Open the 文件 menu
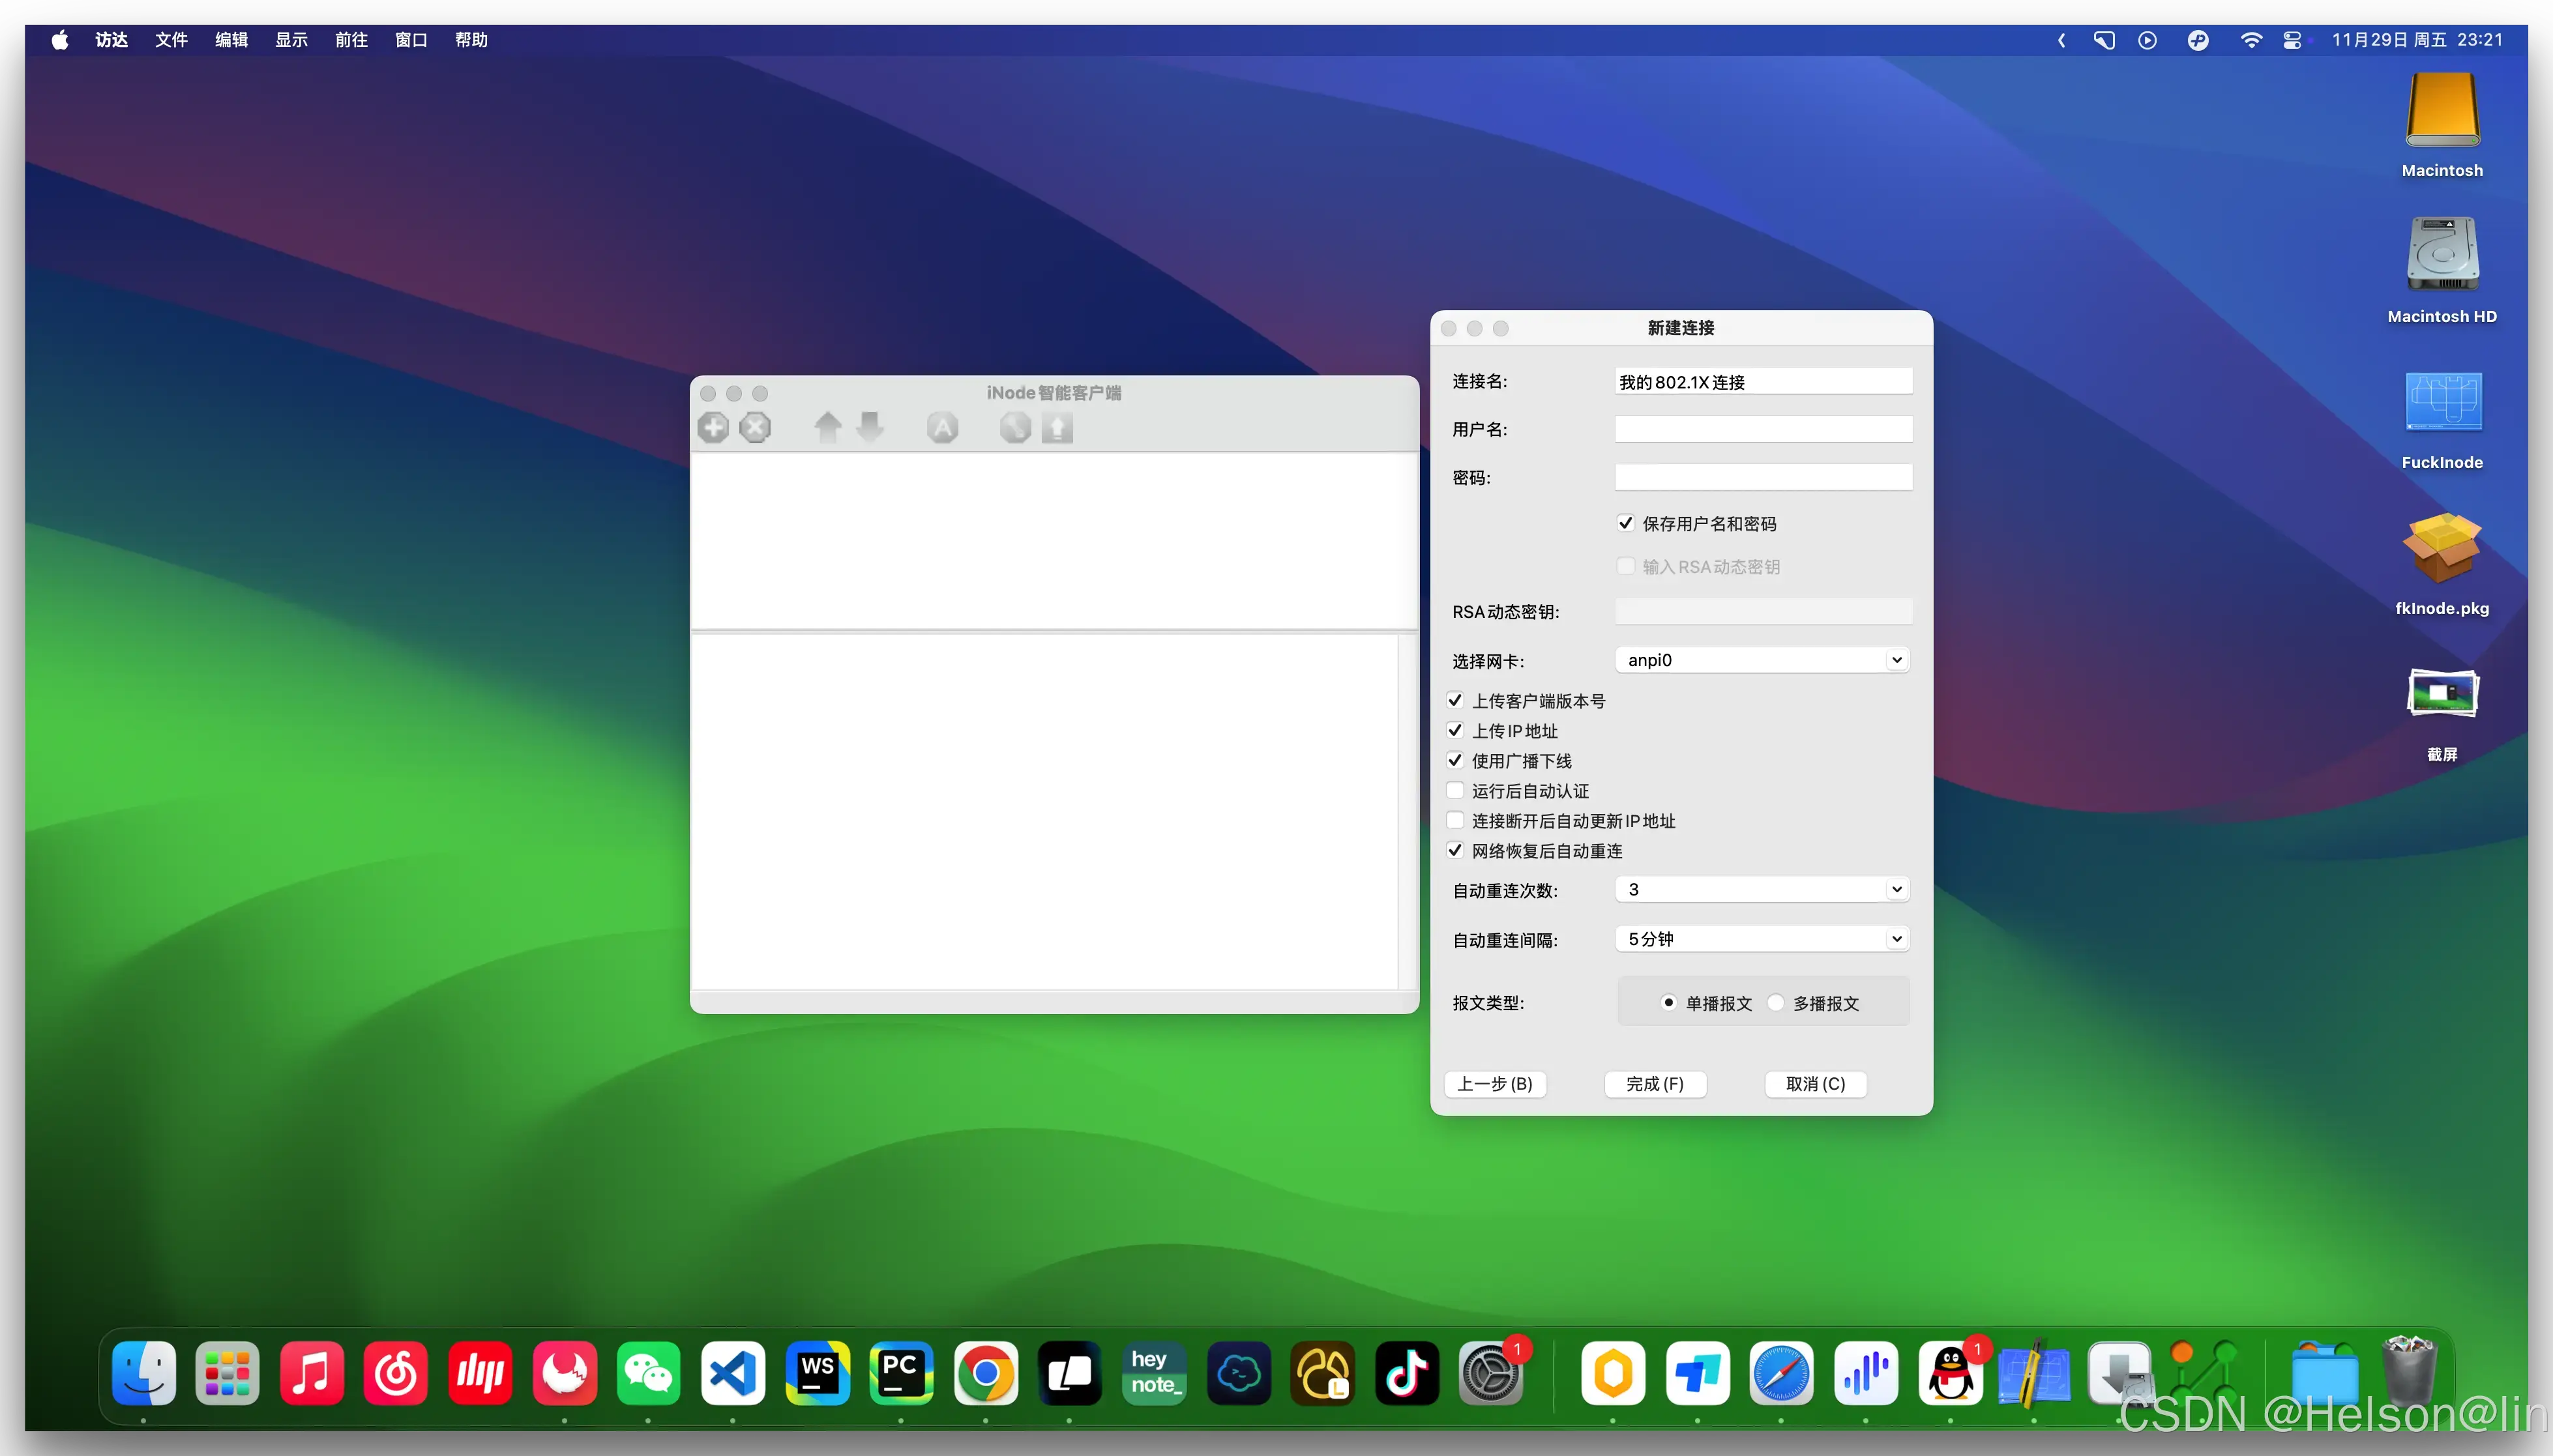The image size is (2553, 1456). [x=171, y=40]
